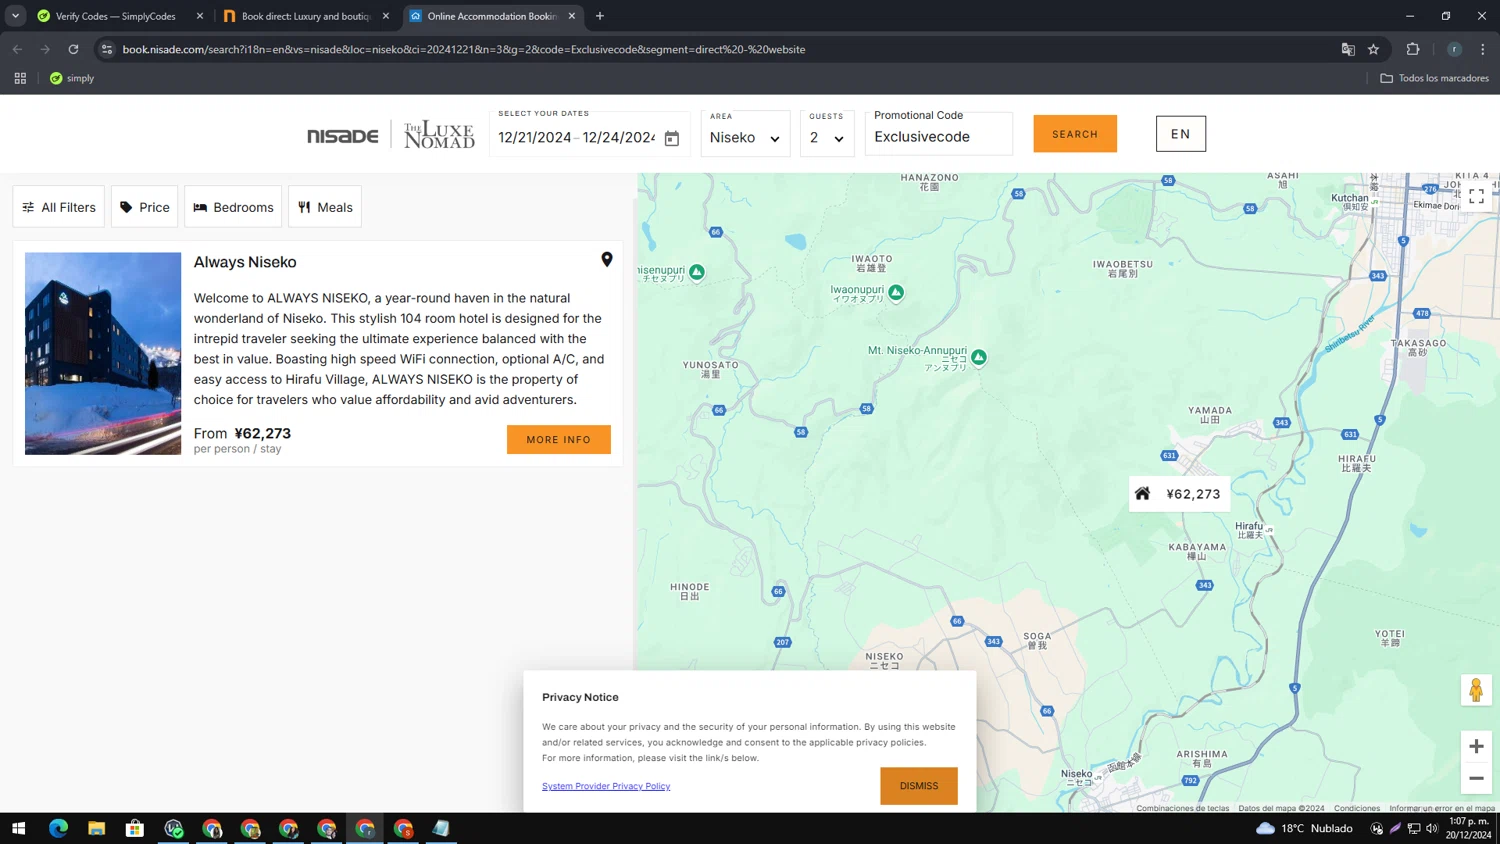Reload the page
The width and height of the screenshot is (1500, 844).
(x=73, y=49)
